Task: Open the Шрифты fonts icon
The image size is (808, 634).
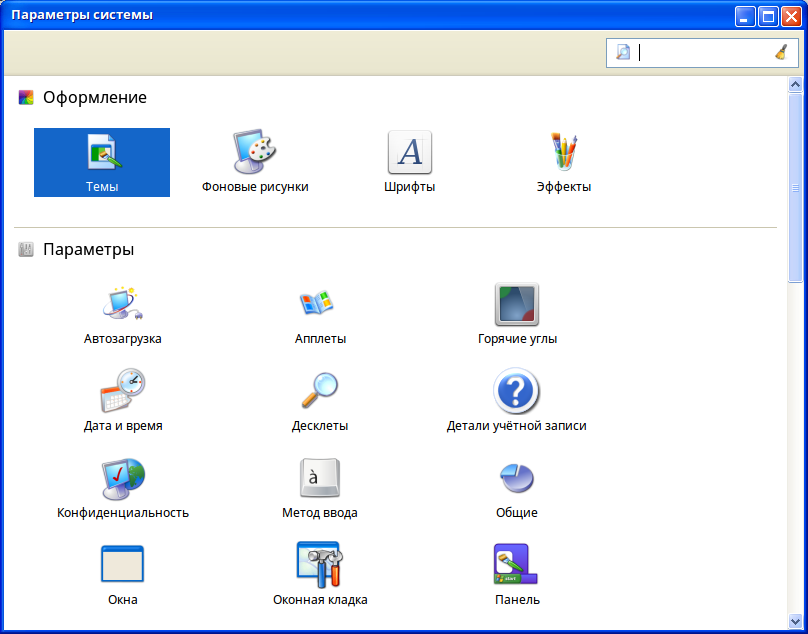Action: 410,162
